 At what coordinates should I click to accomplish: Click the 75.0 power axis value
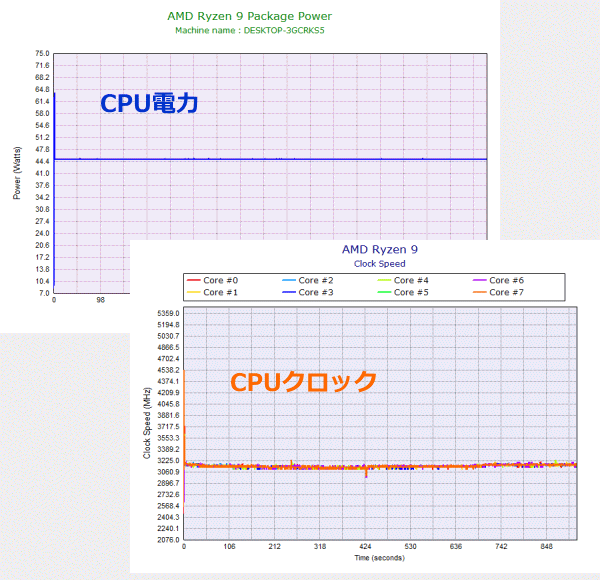tap(42, 54)
